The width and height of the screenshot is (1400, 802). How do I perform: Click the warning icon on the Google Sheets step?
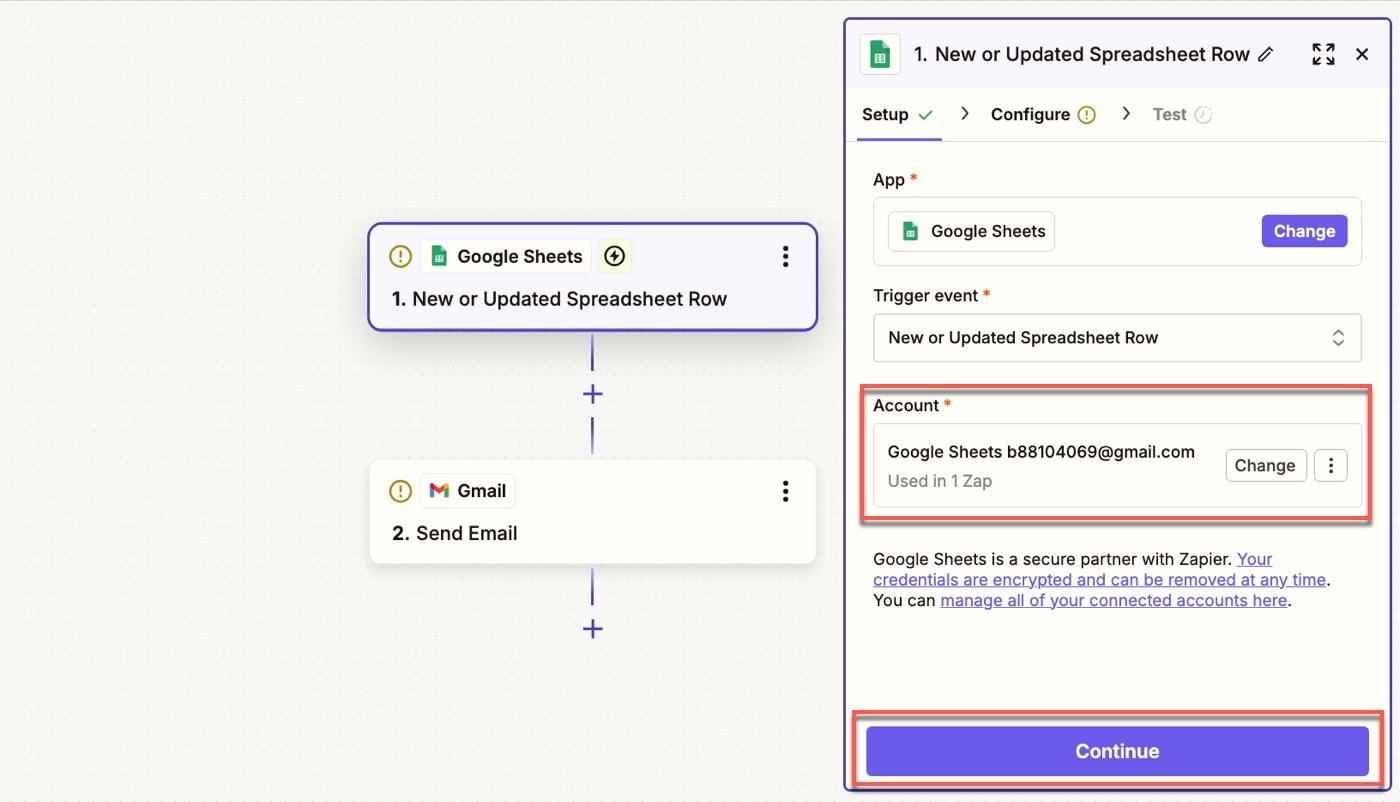(400, 257)
